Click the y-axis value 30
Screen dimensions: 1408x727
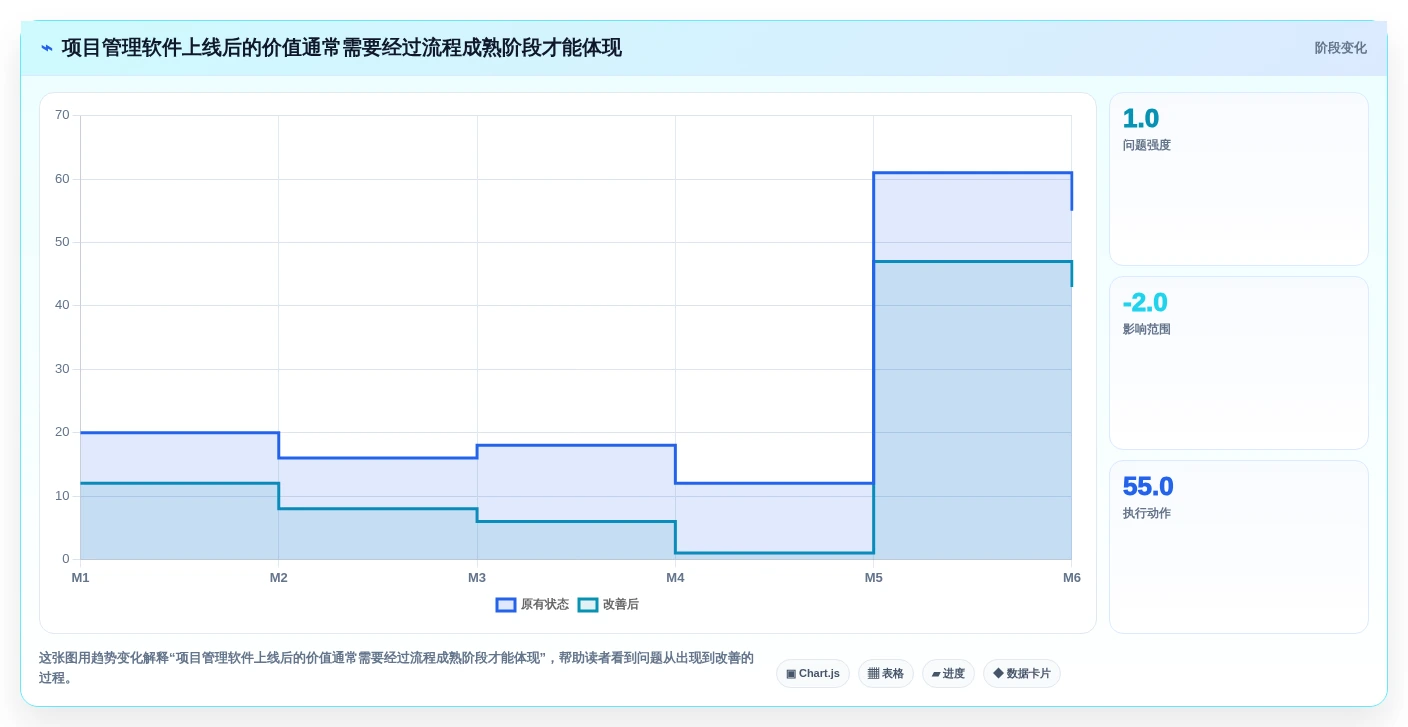[x=62, y=369]
